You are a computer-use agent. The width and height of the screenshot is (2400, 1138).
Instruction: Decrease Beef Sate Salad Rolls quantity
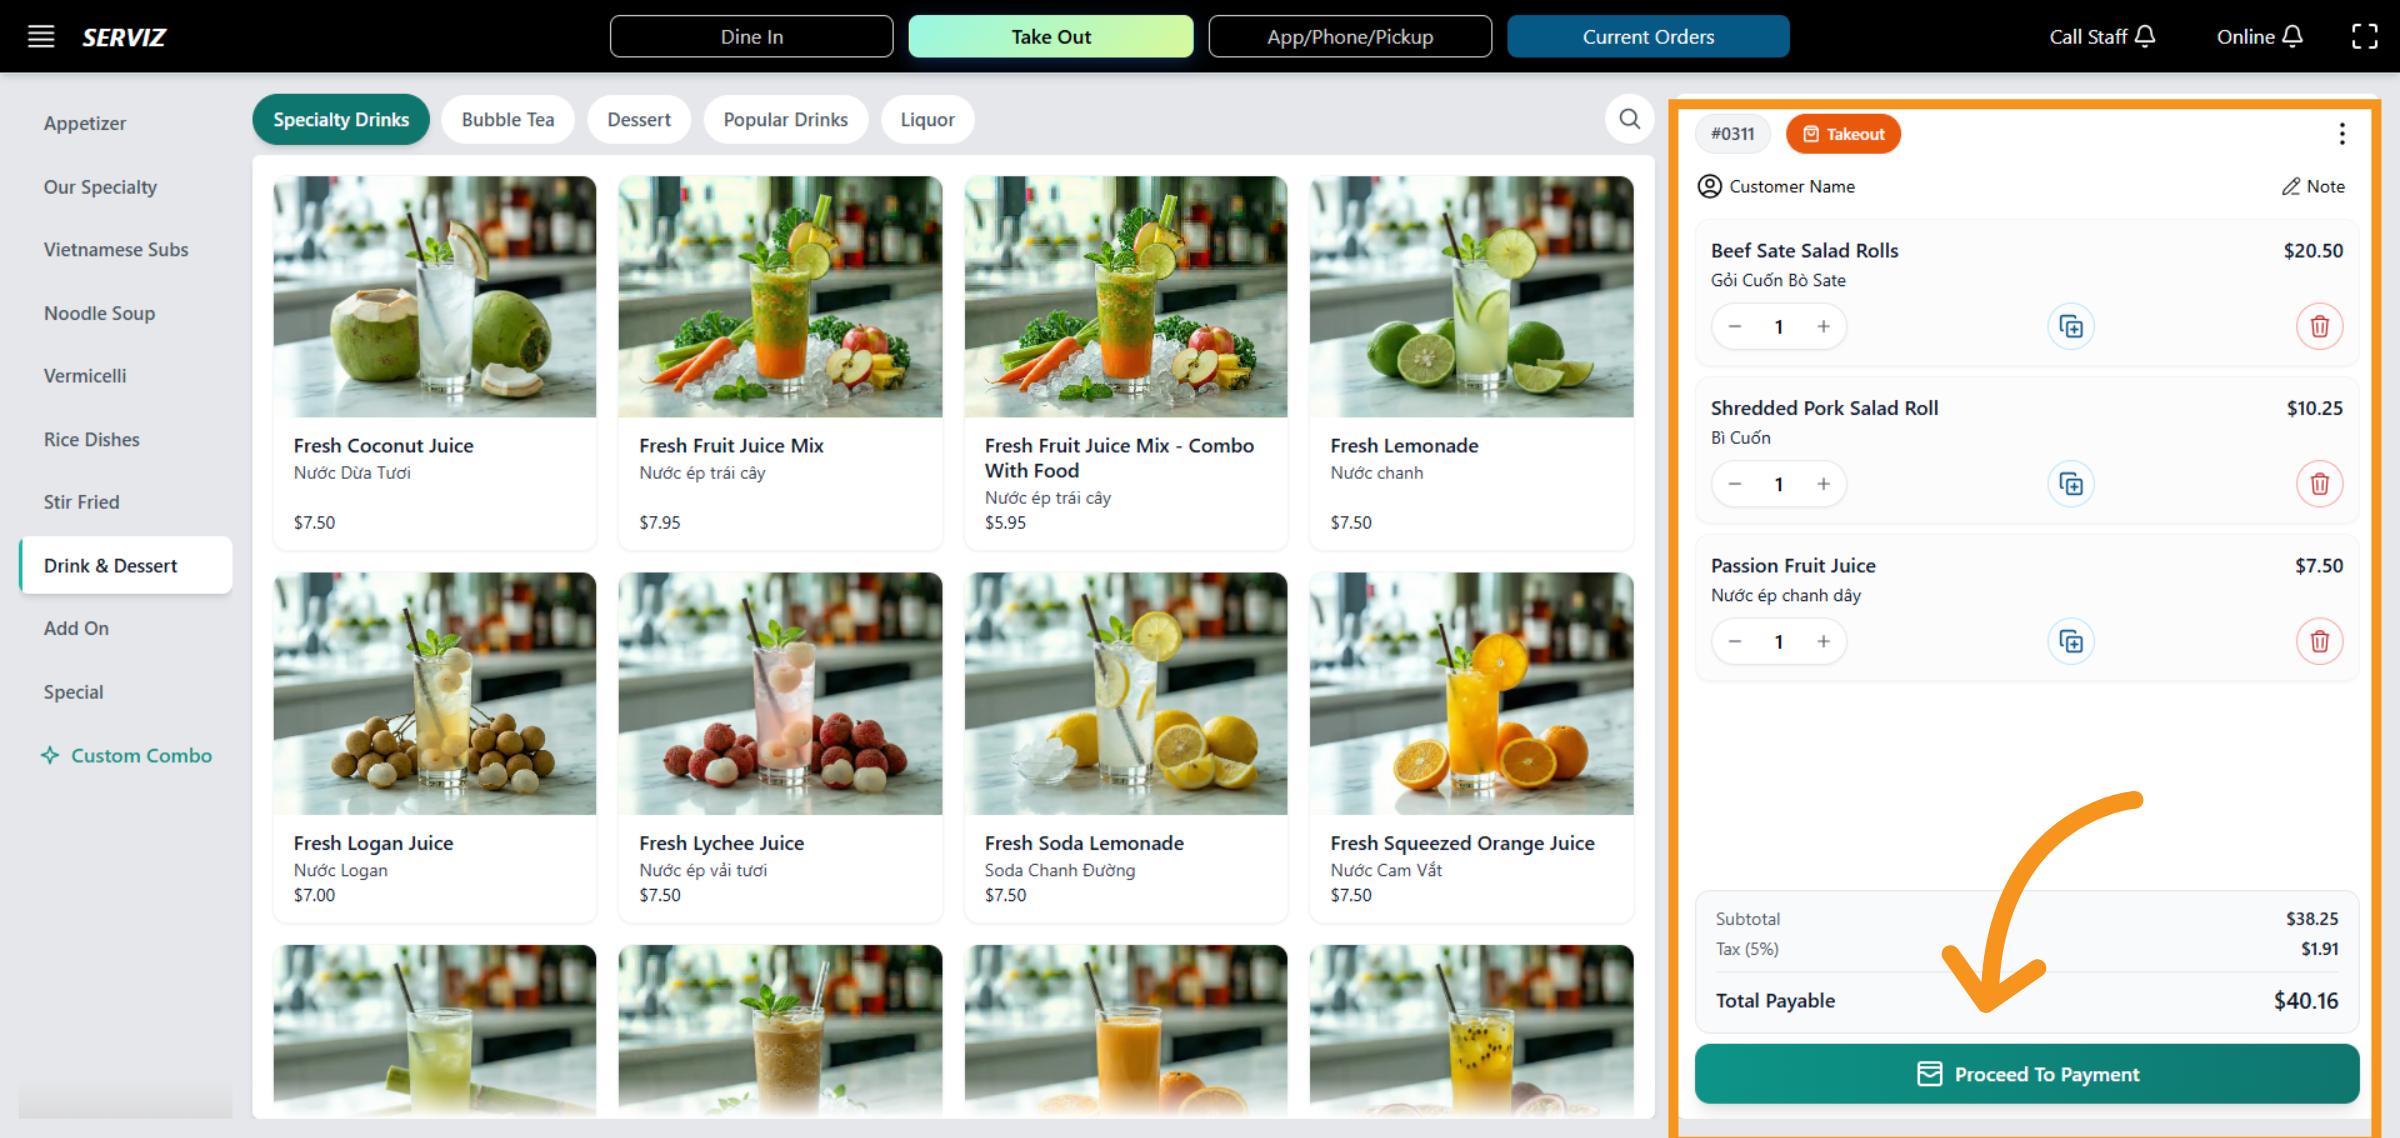(1735, 327)
